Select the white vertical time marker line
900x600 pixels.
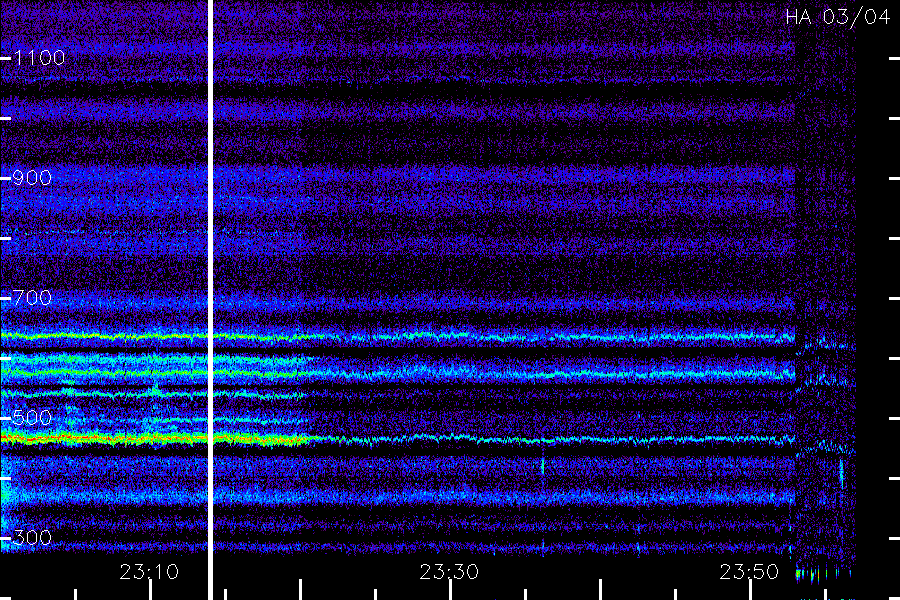tap(210, 300)
